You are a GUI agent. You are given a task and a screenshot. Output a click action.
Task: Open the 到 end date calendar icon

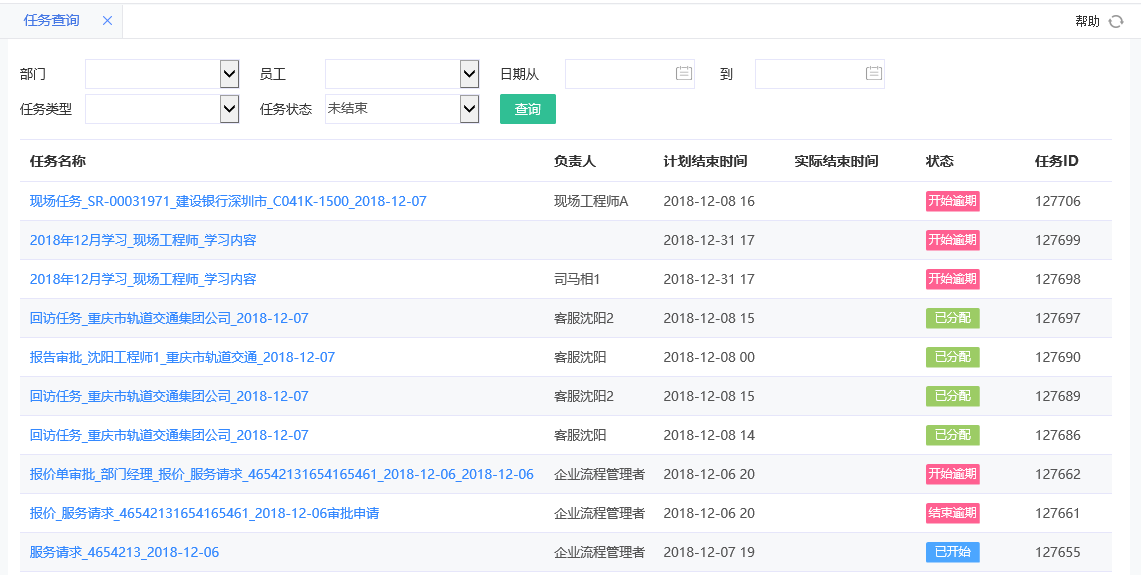[873, 73]
